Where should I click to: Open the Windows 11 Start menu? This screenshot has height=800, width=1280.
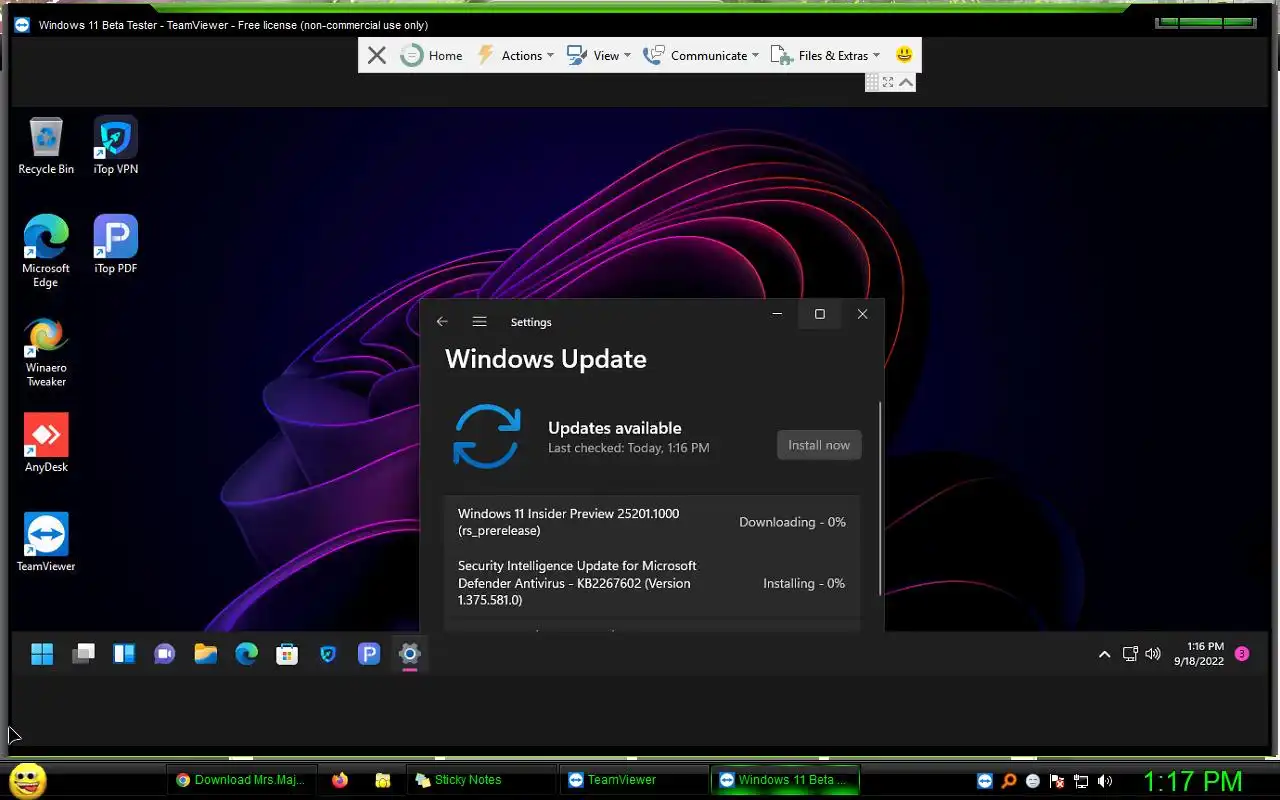(42, 654)
